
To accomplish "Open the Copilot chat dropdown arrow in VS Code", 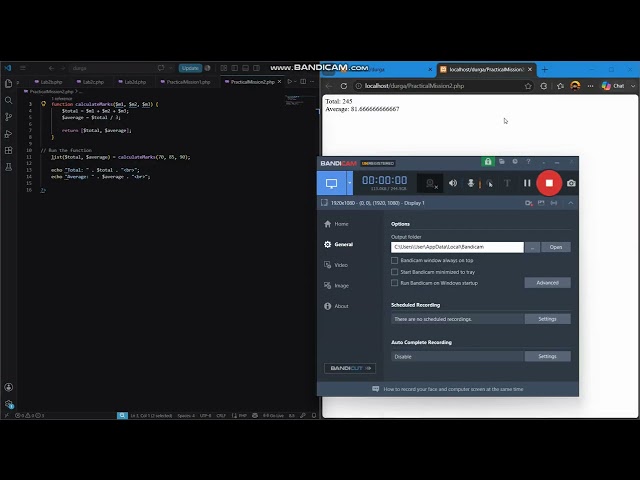I will (171, 68).
